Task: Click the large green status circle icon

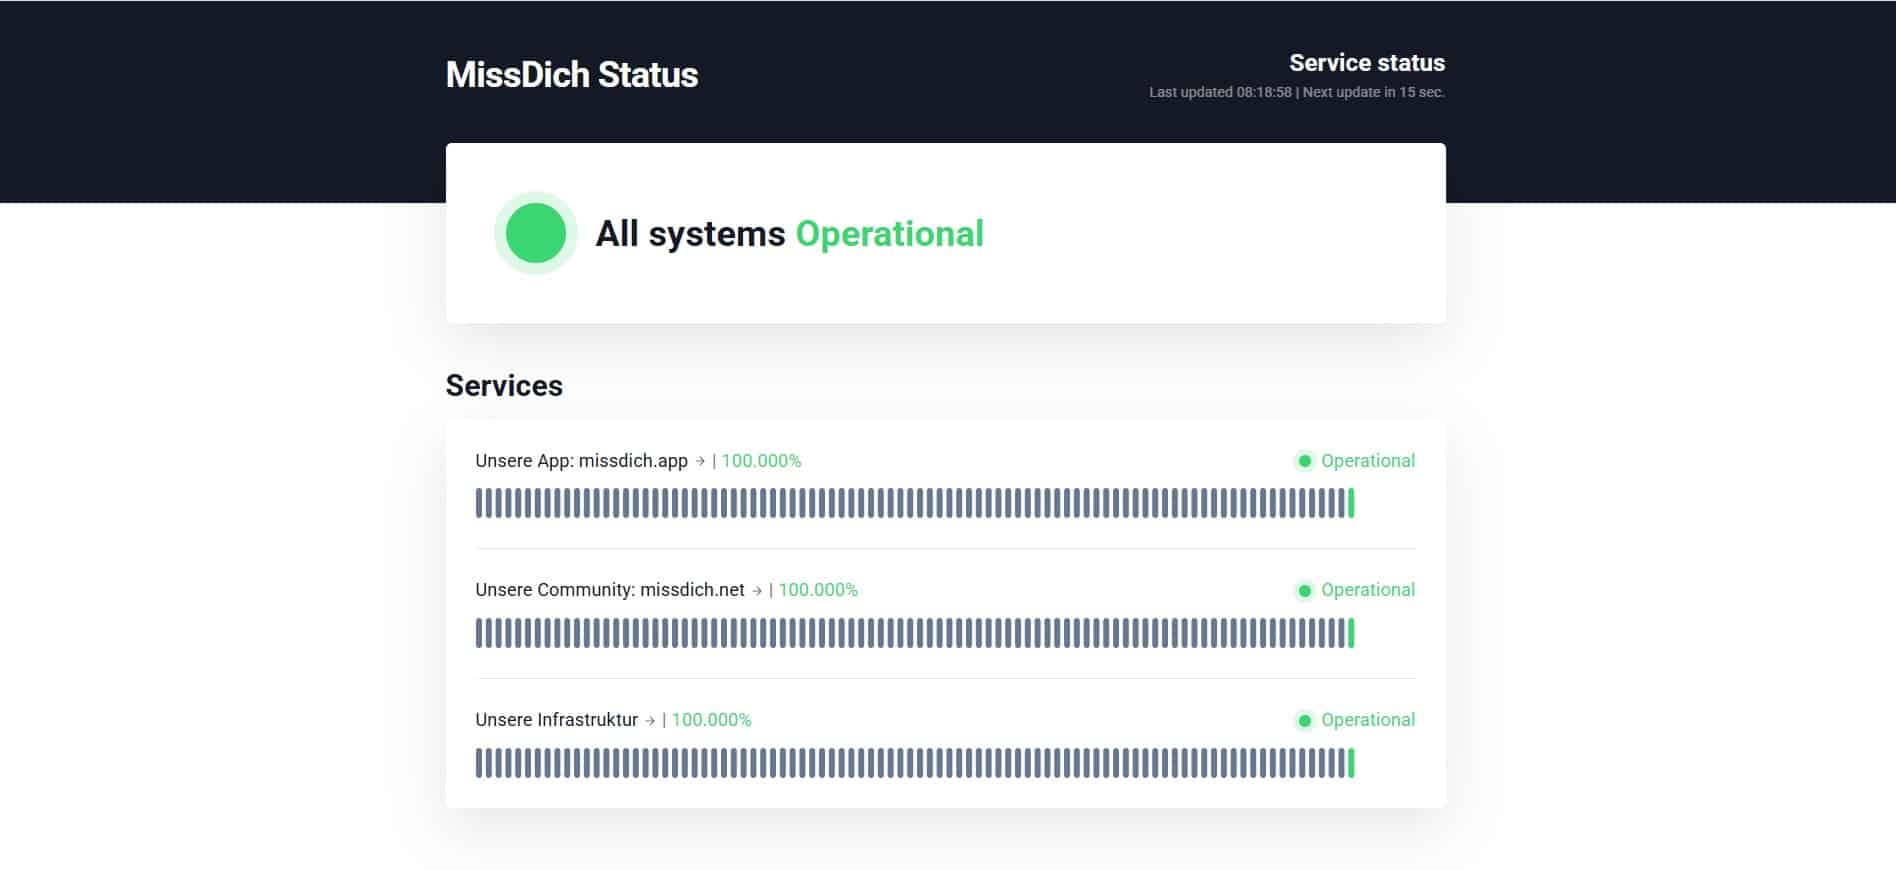Action: tap(536, 233)
